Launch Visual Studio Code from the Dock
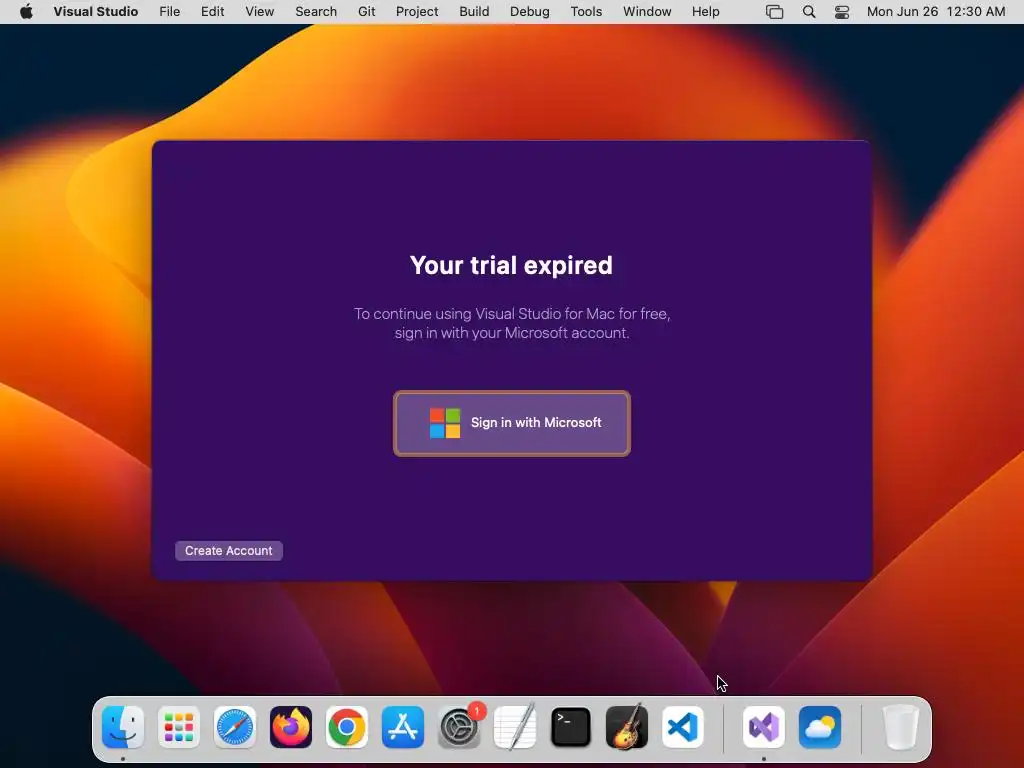Screen dimensions: 1024x768 point(682,727)
